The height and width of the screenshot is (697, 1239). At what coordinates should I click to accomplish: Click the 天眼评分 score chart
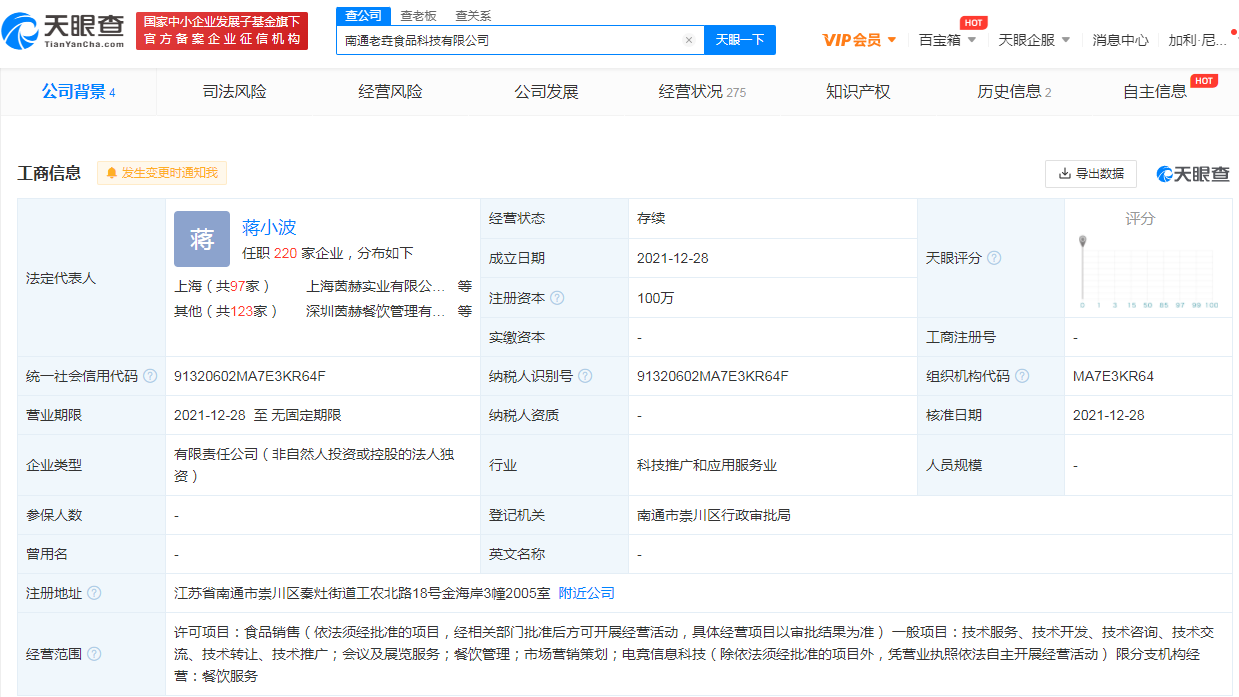[1148, 271]
